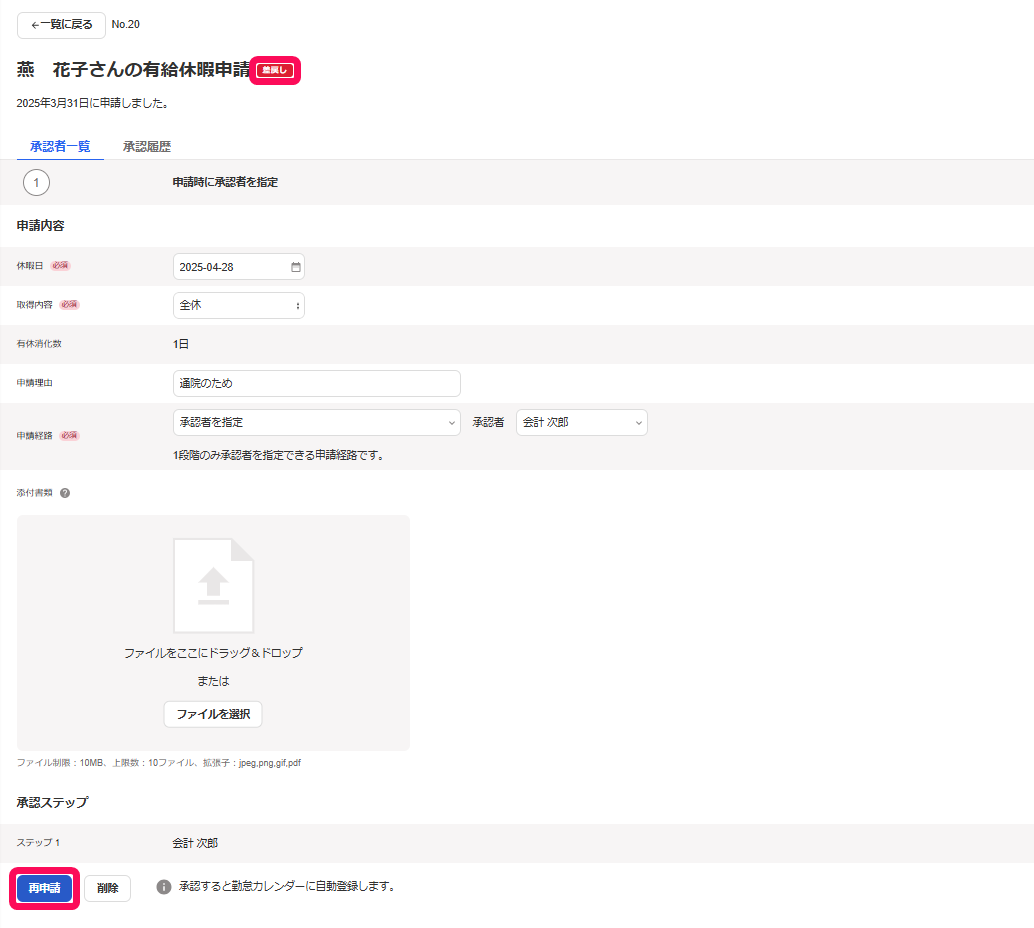Image resolution: width=1034 pixels, height=928 pixels.
Task: Click the ファイルを選択 button
Action: [213, 714]
